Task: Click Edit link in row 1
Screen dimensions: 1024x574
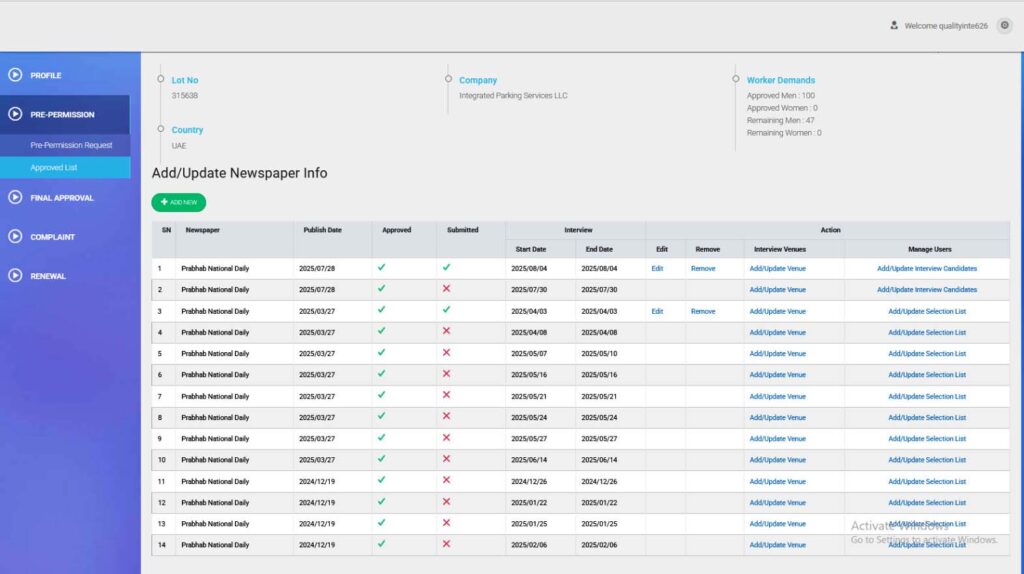Action: click(x=657, y=268)
